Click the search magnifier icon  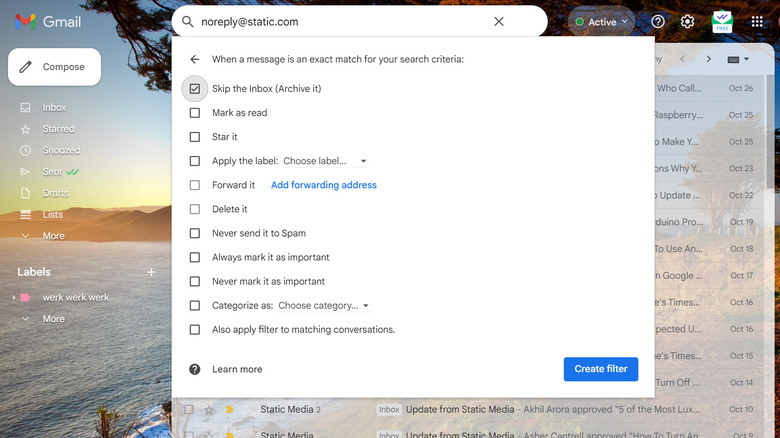point(186,21)
